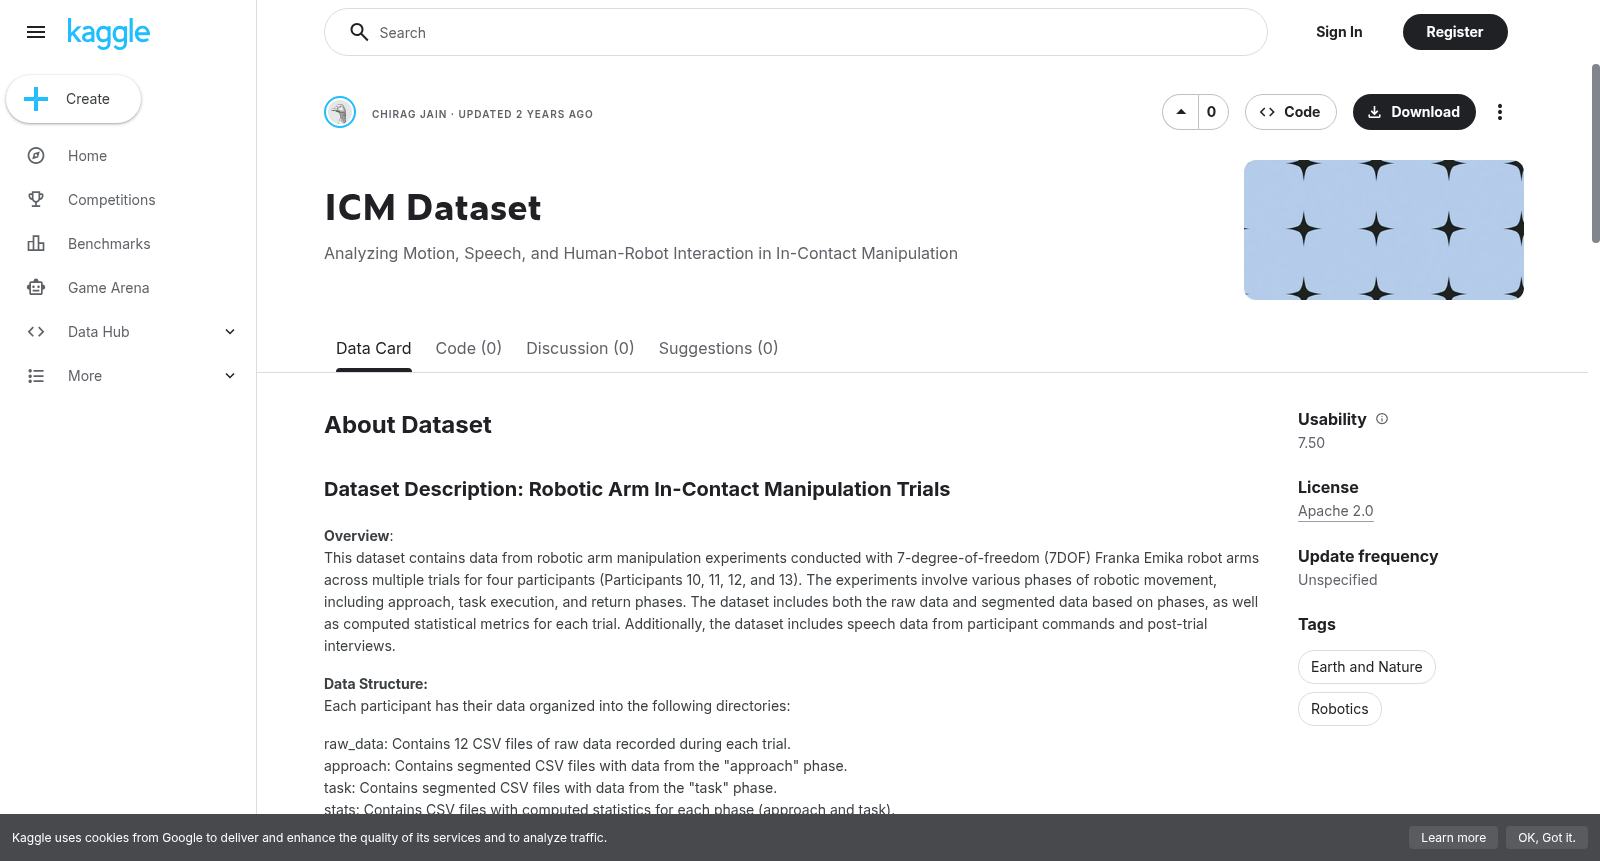Click the dataset cover image thumbnail
Screen dimensions: 1600x861
pos(1384,230)
